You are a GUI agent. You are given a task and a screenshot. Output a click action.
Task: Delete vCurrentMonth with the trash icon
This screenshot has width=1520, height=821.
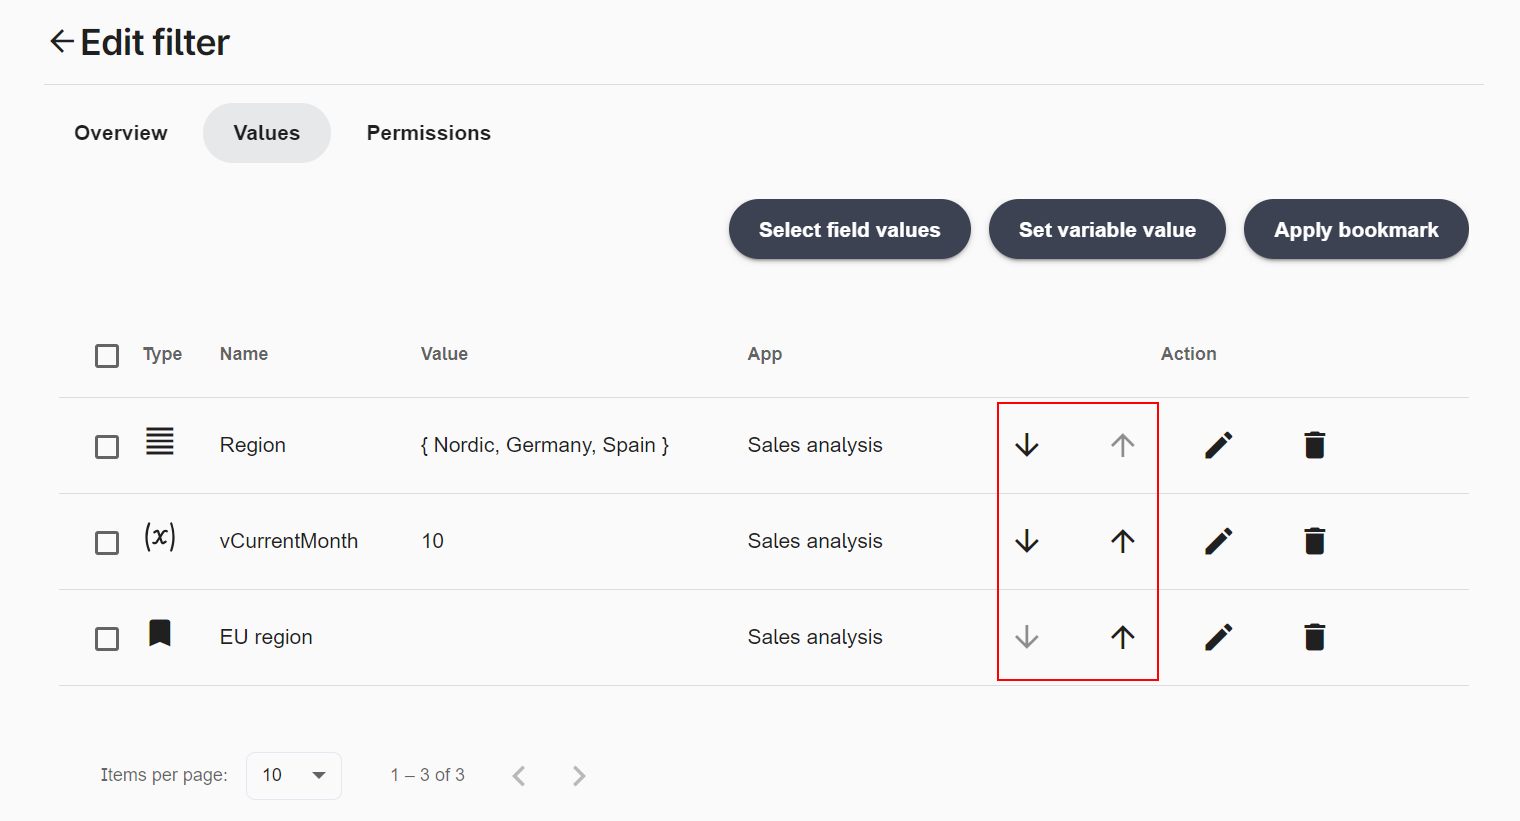point(1314,541)
